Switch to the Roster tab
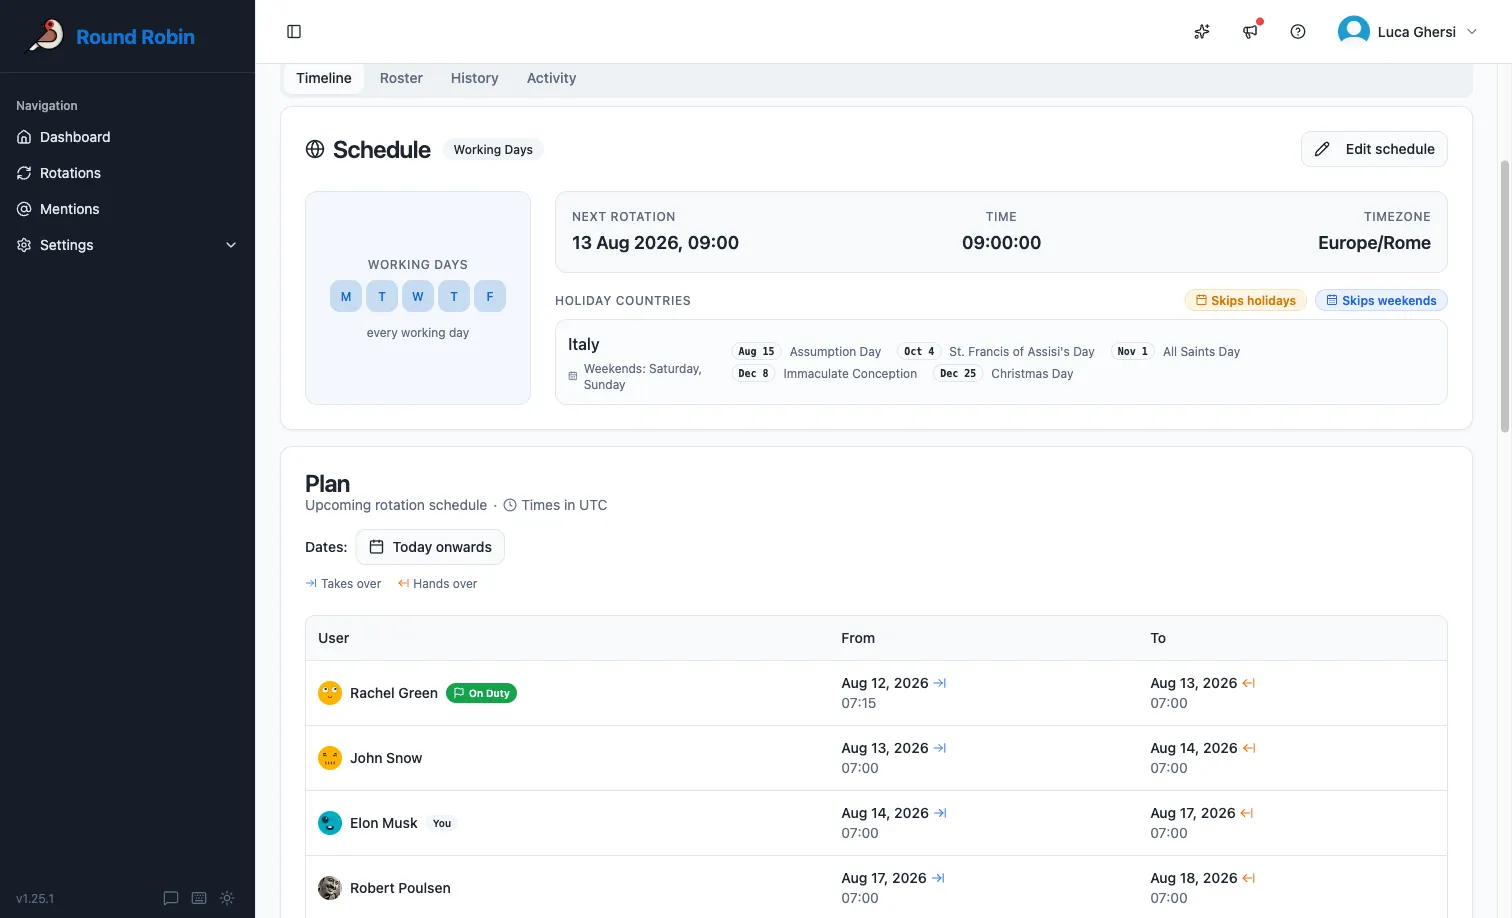This screenshot has height=918, width=1512. (x=401, y=78)
